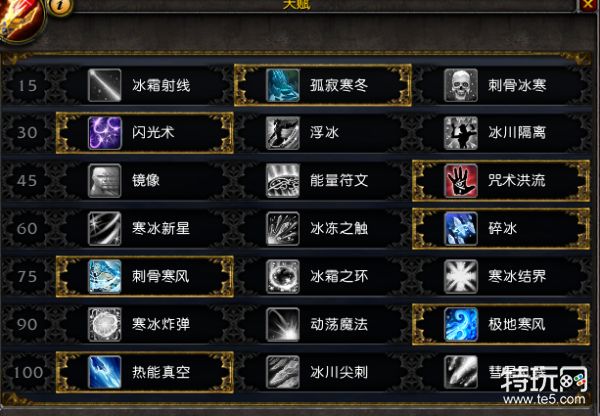This screenshot has height=416, width=600.
Task: Select the 冰霜之环 ring icon
Action: coord(283,276)
